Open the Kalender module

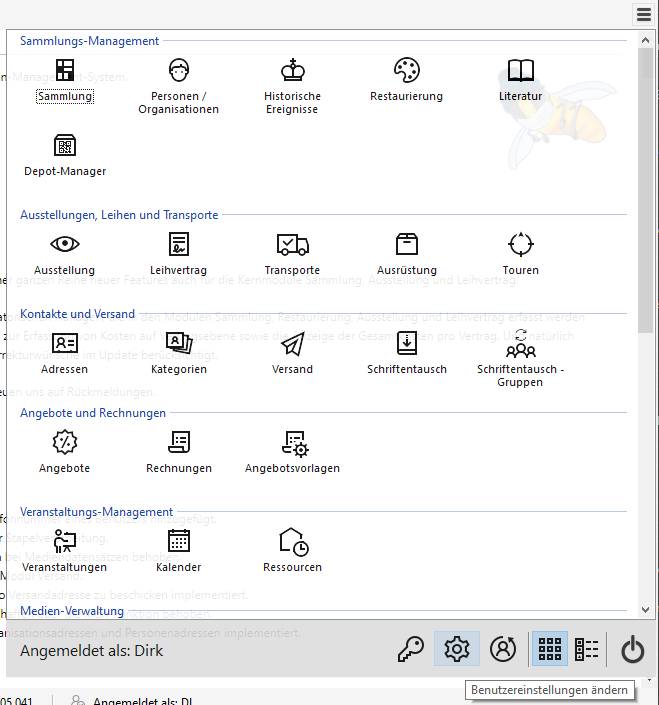[178, 550]
